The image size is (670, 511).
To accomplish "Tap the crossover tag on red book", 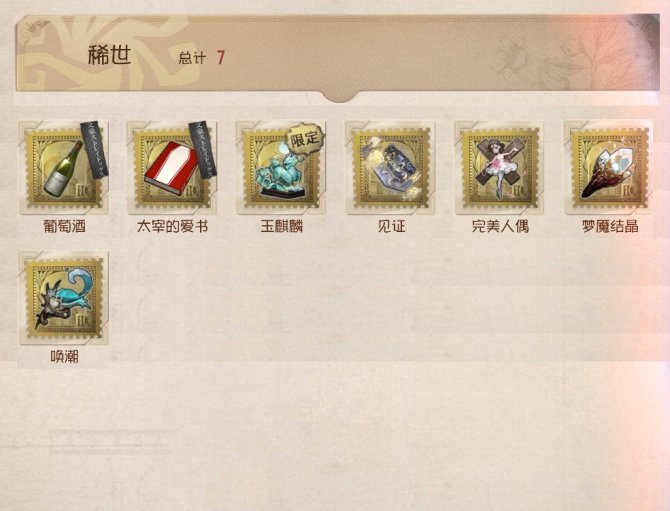I will (203, 150).
